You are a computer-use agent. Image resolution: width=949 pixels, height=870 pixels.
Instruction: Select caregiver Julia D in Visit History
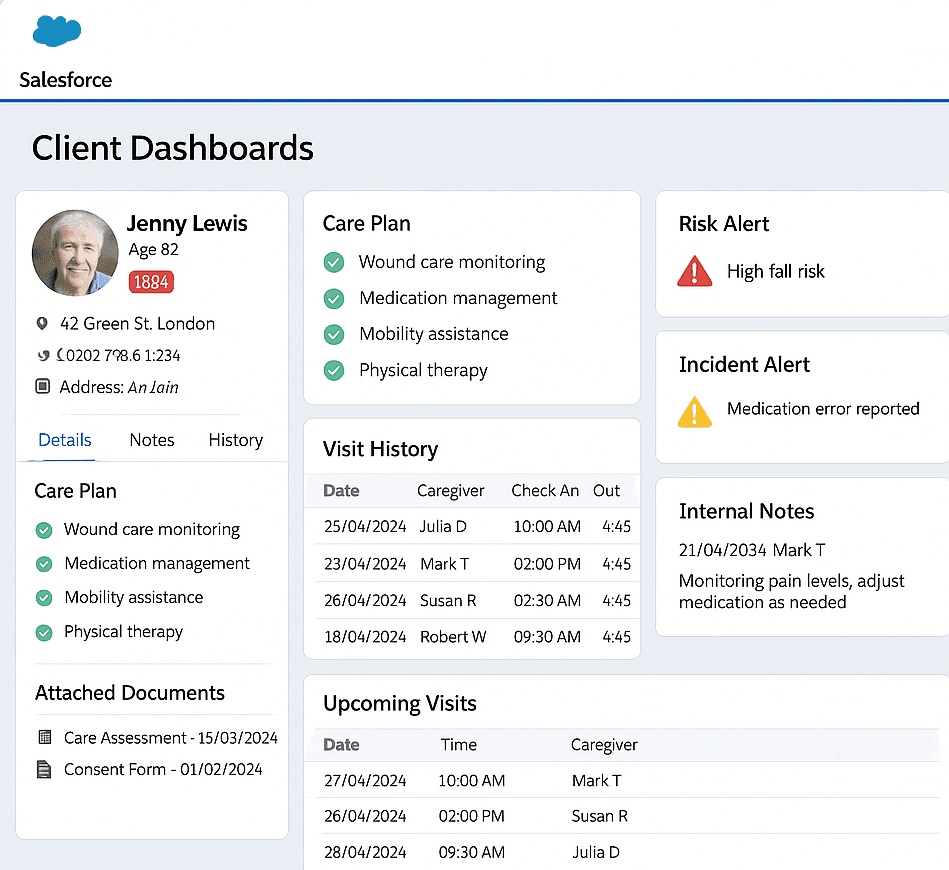click(x=443, y=527)
